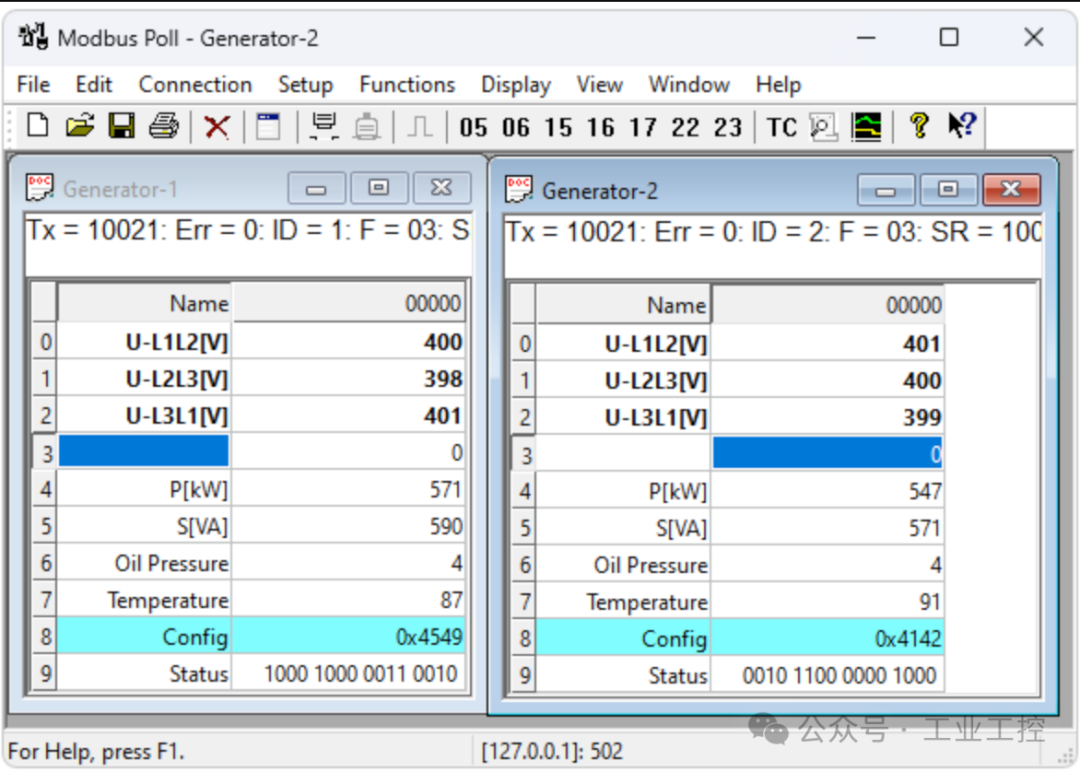The height and width of the screenshot is (772, 1080).
Task: Open the Display menu
Action: pos(516,84)
